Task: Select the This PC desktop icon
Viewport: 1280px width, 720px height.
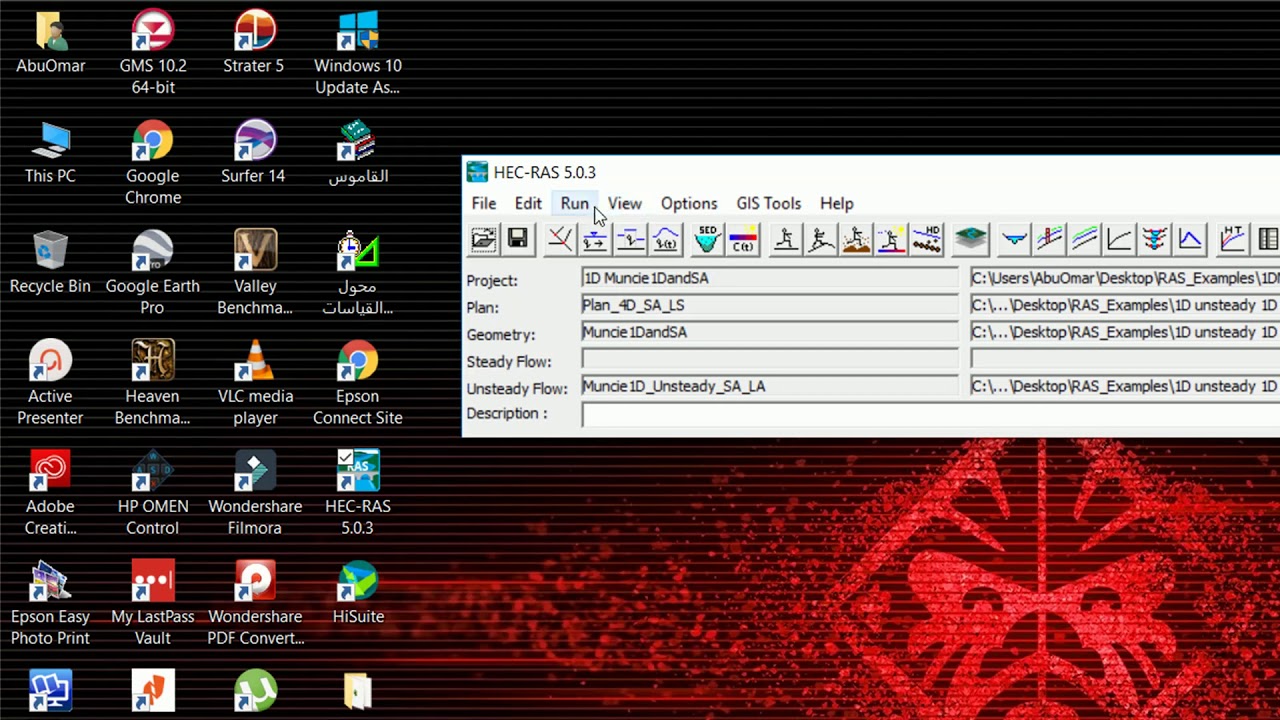Action: click(50, 152)
